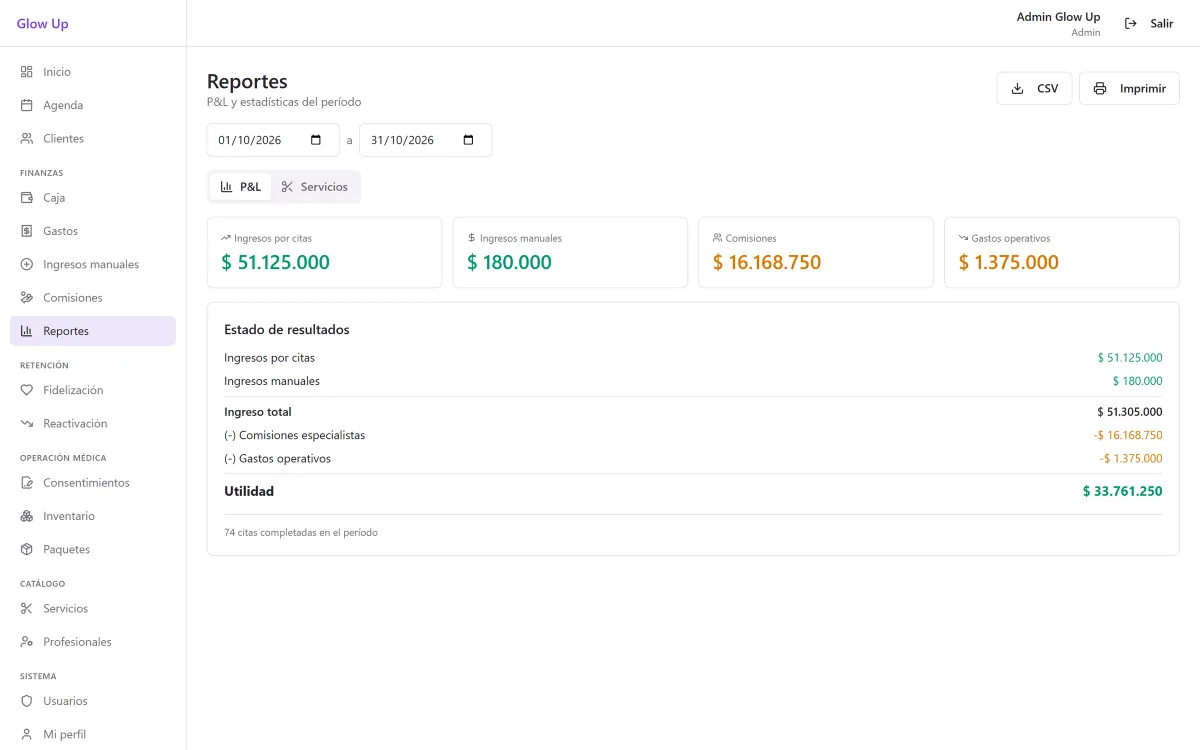The image size is (1200, 750).
Task: Switch to the Servicios report tab
Action: [315, 187]
